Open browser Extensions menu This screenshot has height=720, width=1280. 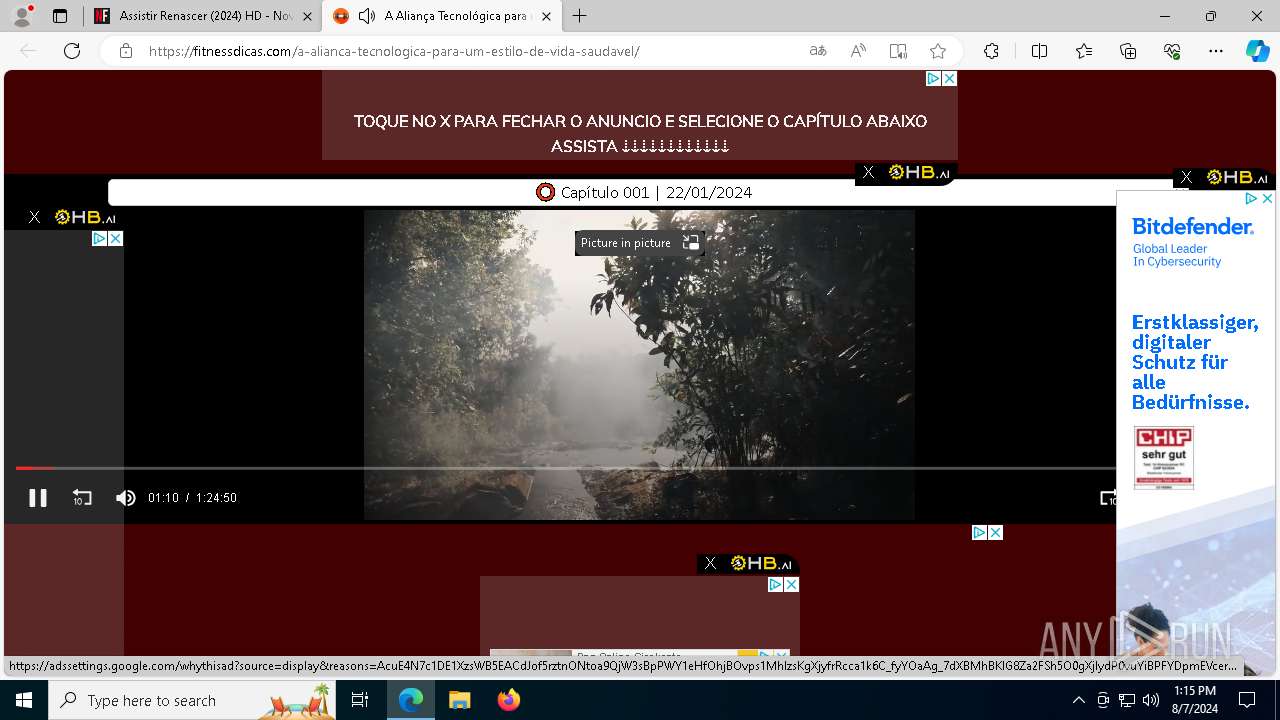point(991,51)
